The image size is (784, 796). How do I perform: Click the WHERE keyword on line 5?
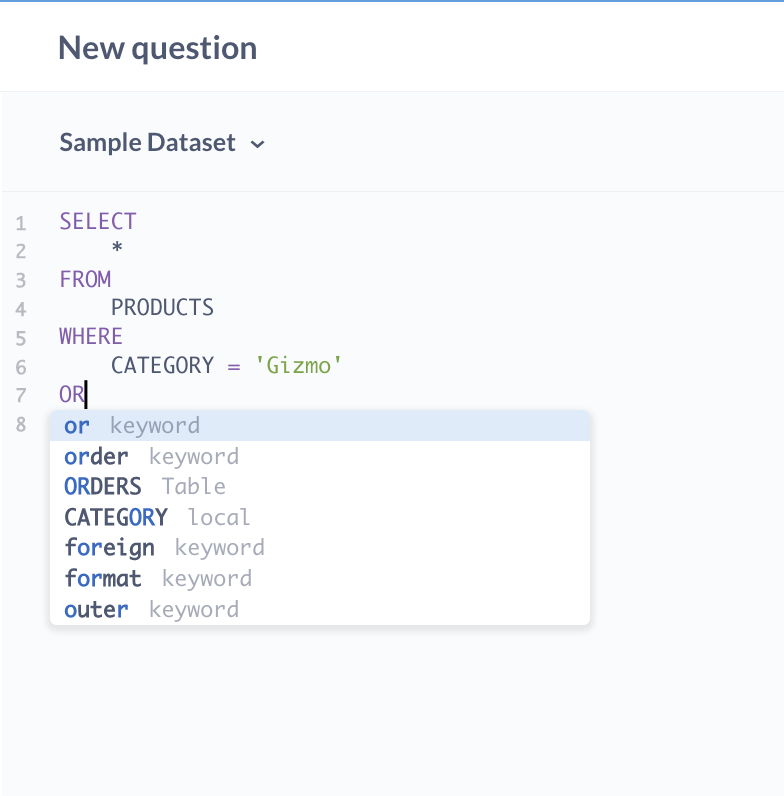coord(90,336)
